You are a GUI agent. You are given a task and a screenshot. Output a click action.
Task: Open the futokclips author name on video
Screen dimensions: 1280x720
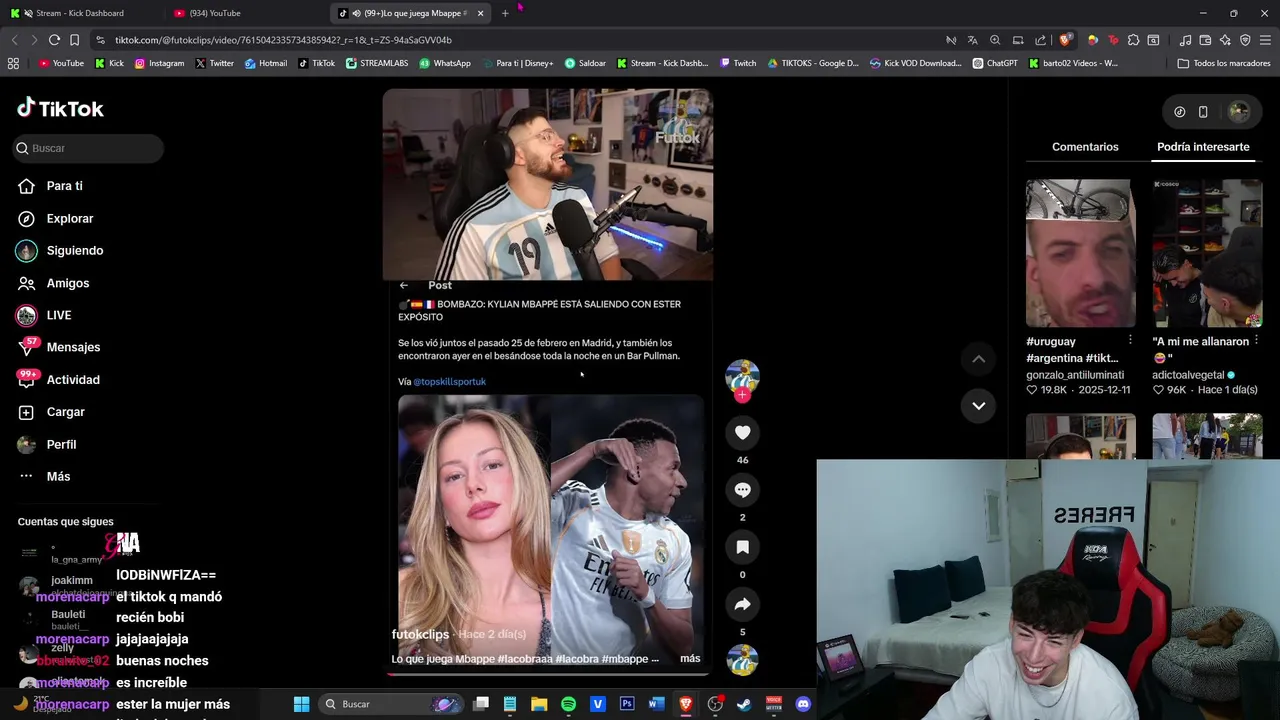tap(420, 634)
